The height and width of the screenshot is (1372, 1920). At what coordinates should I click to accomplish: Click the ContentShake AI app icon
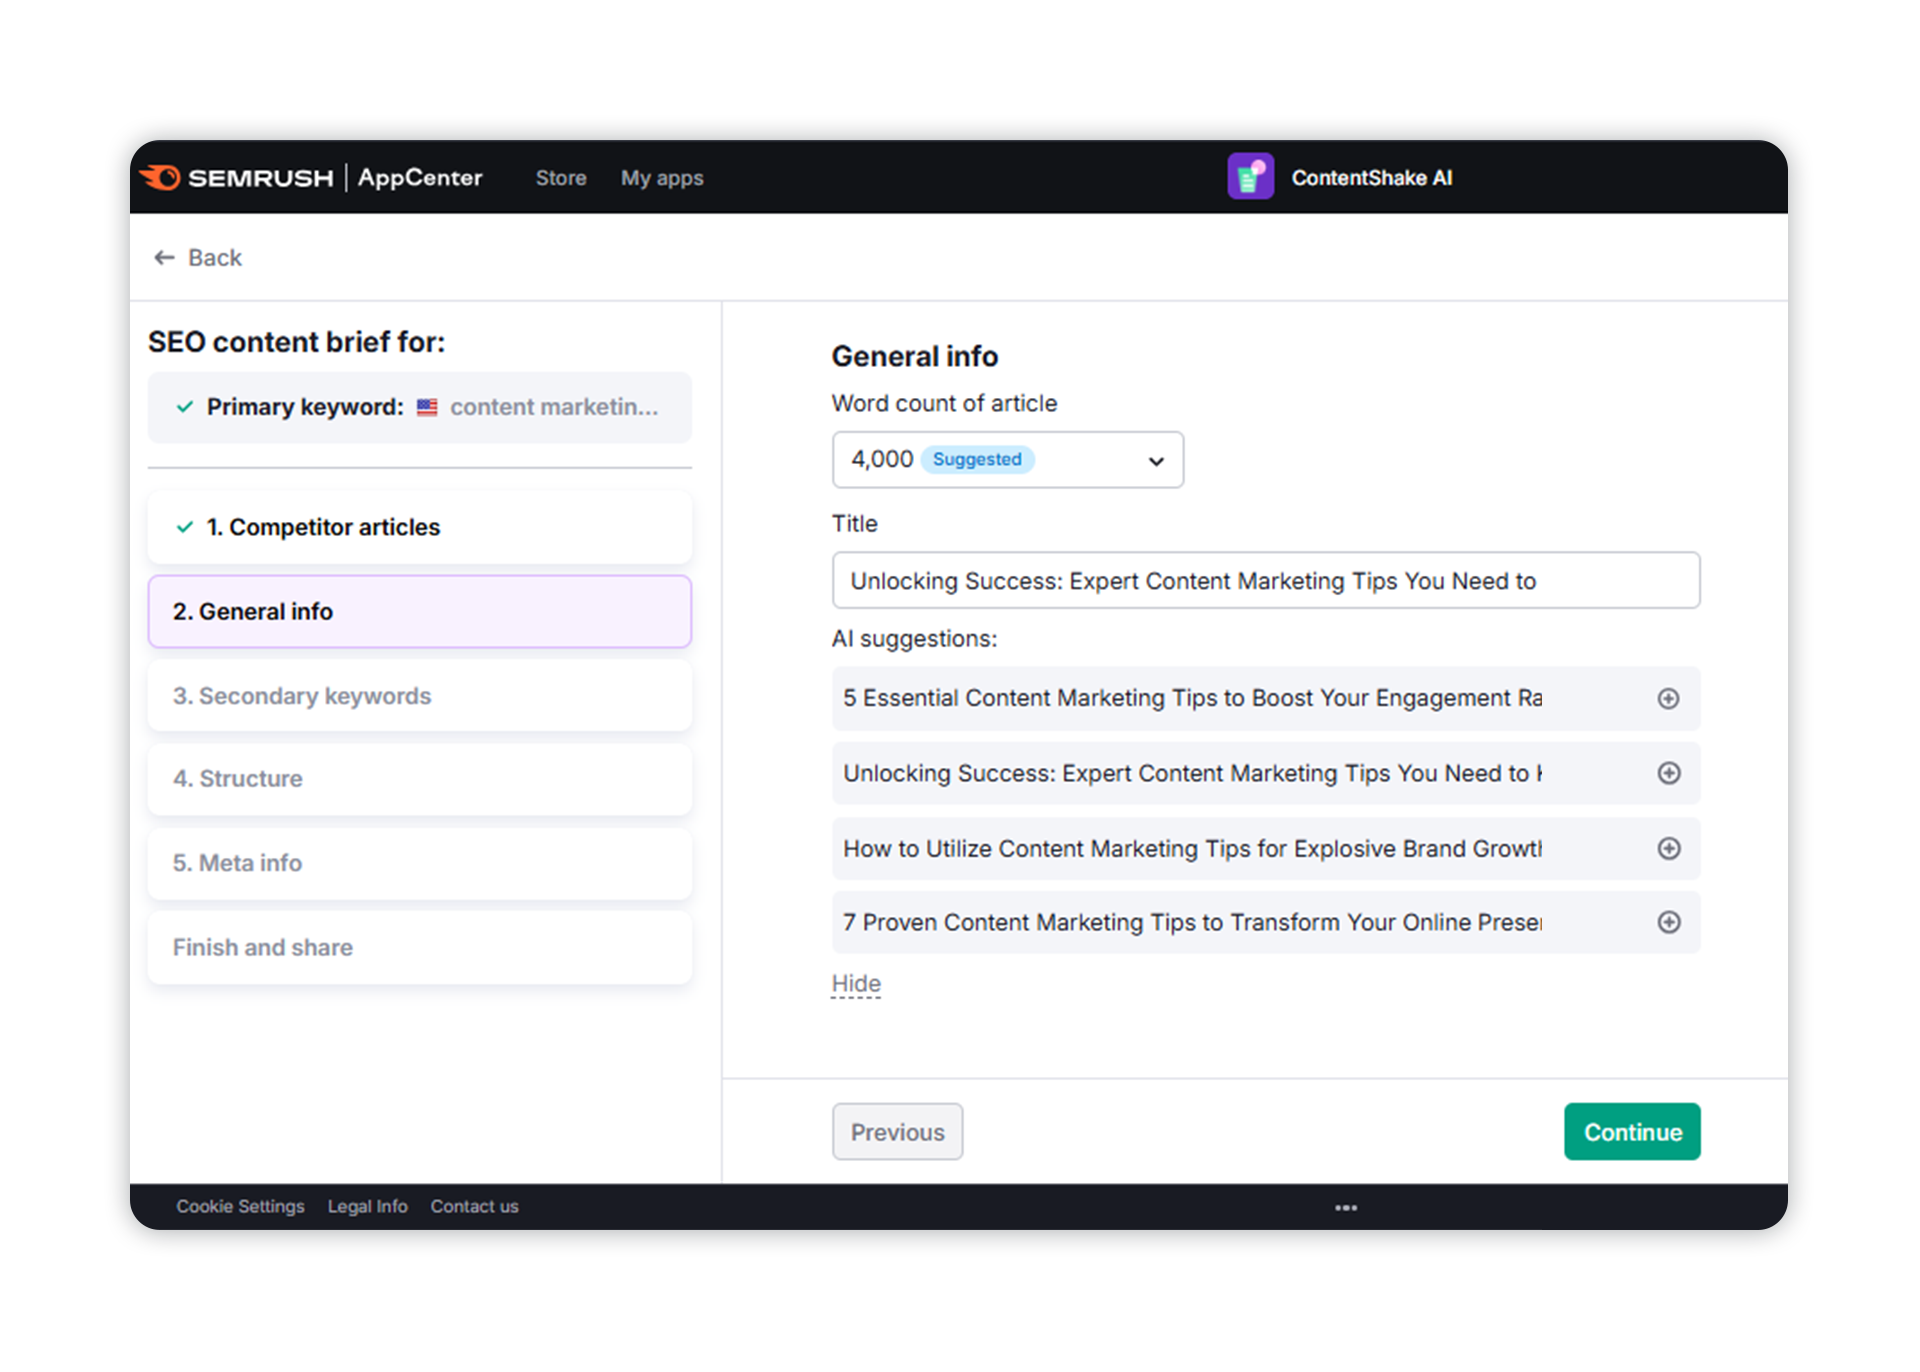pyautogui.click(x=1249, y=177)
